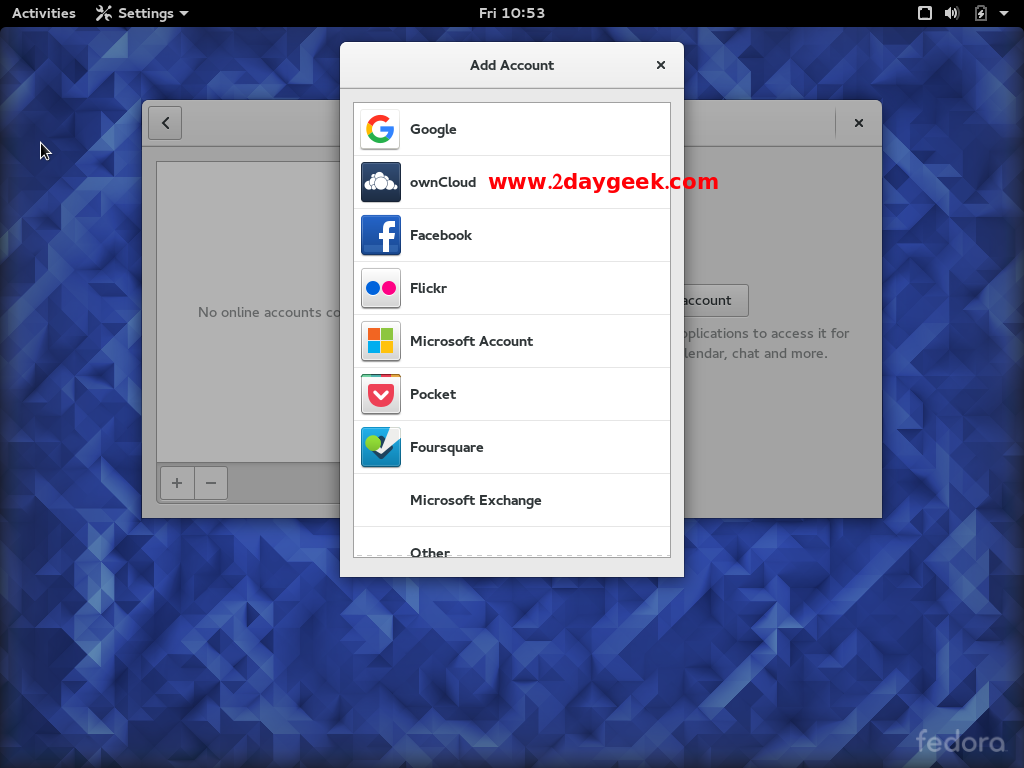The height and width of the screenshot is (768, 1024).
Task: Click the window indicator icon in top bar
Action: click(925, 13)
